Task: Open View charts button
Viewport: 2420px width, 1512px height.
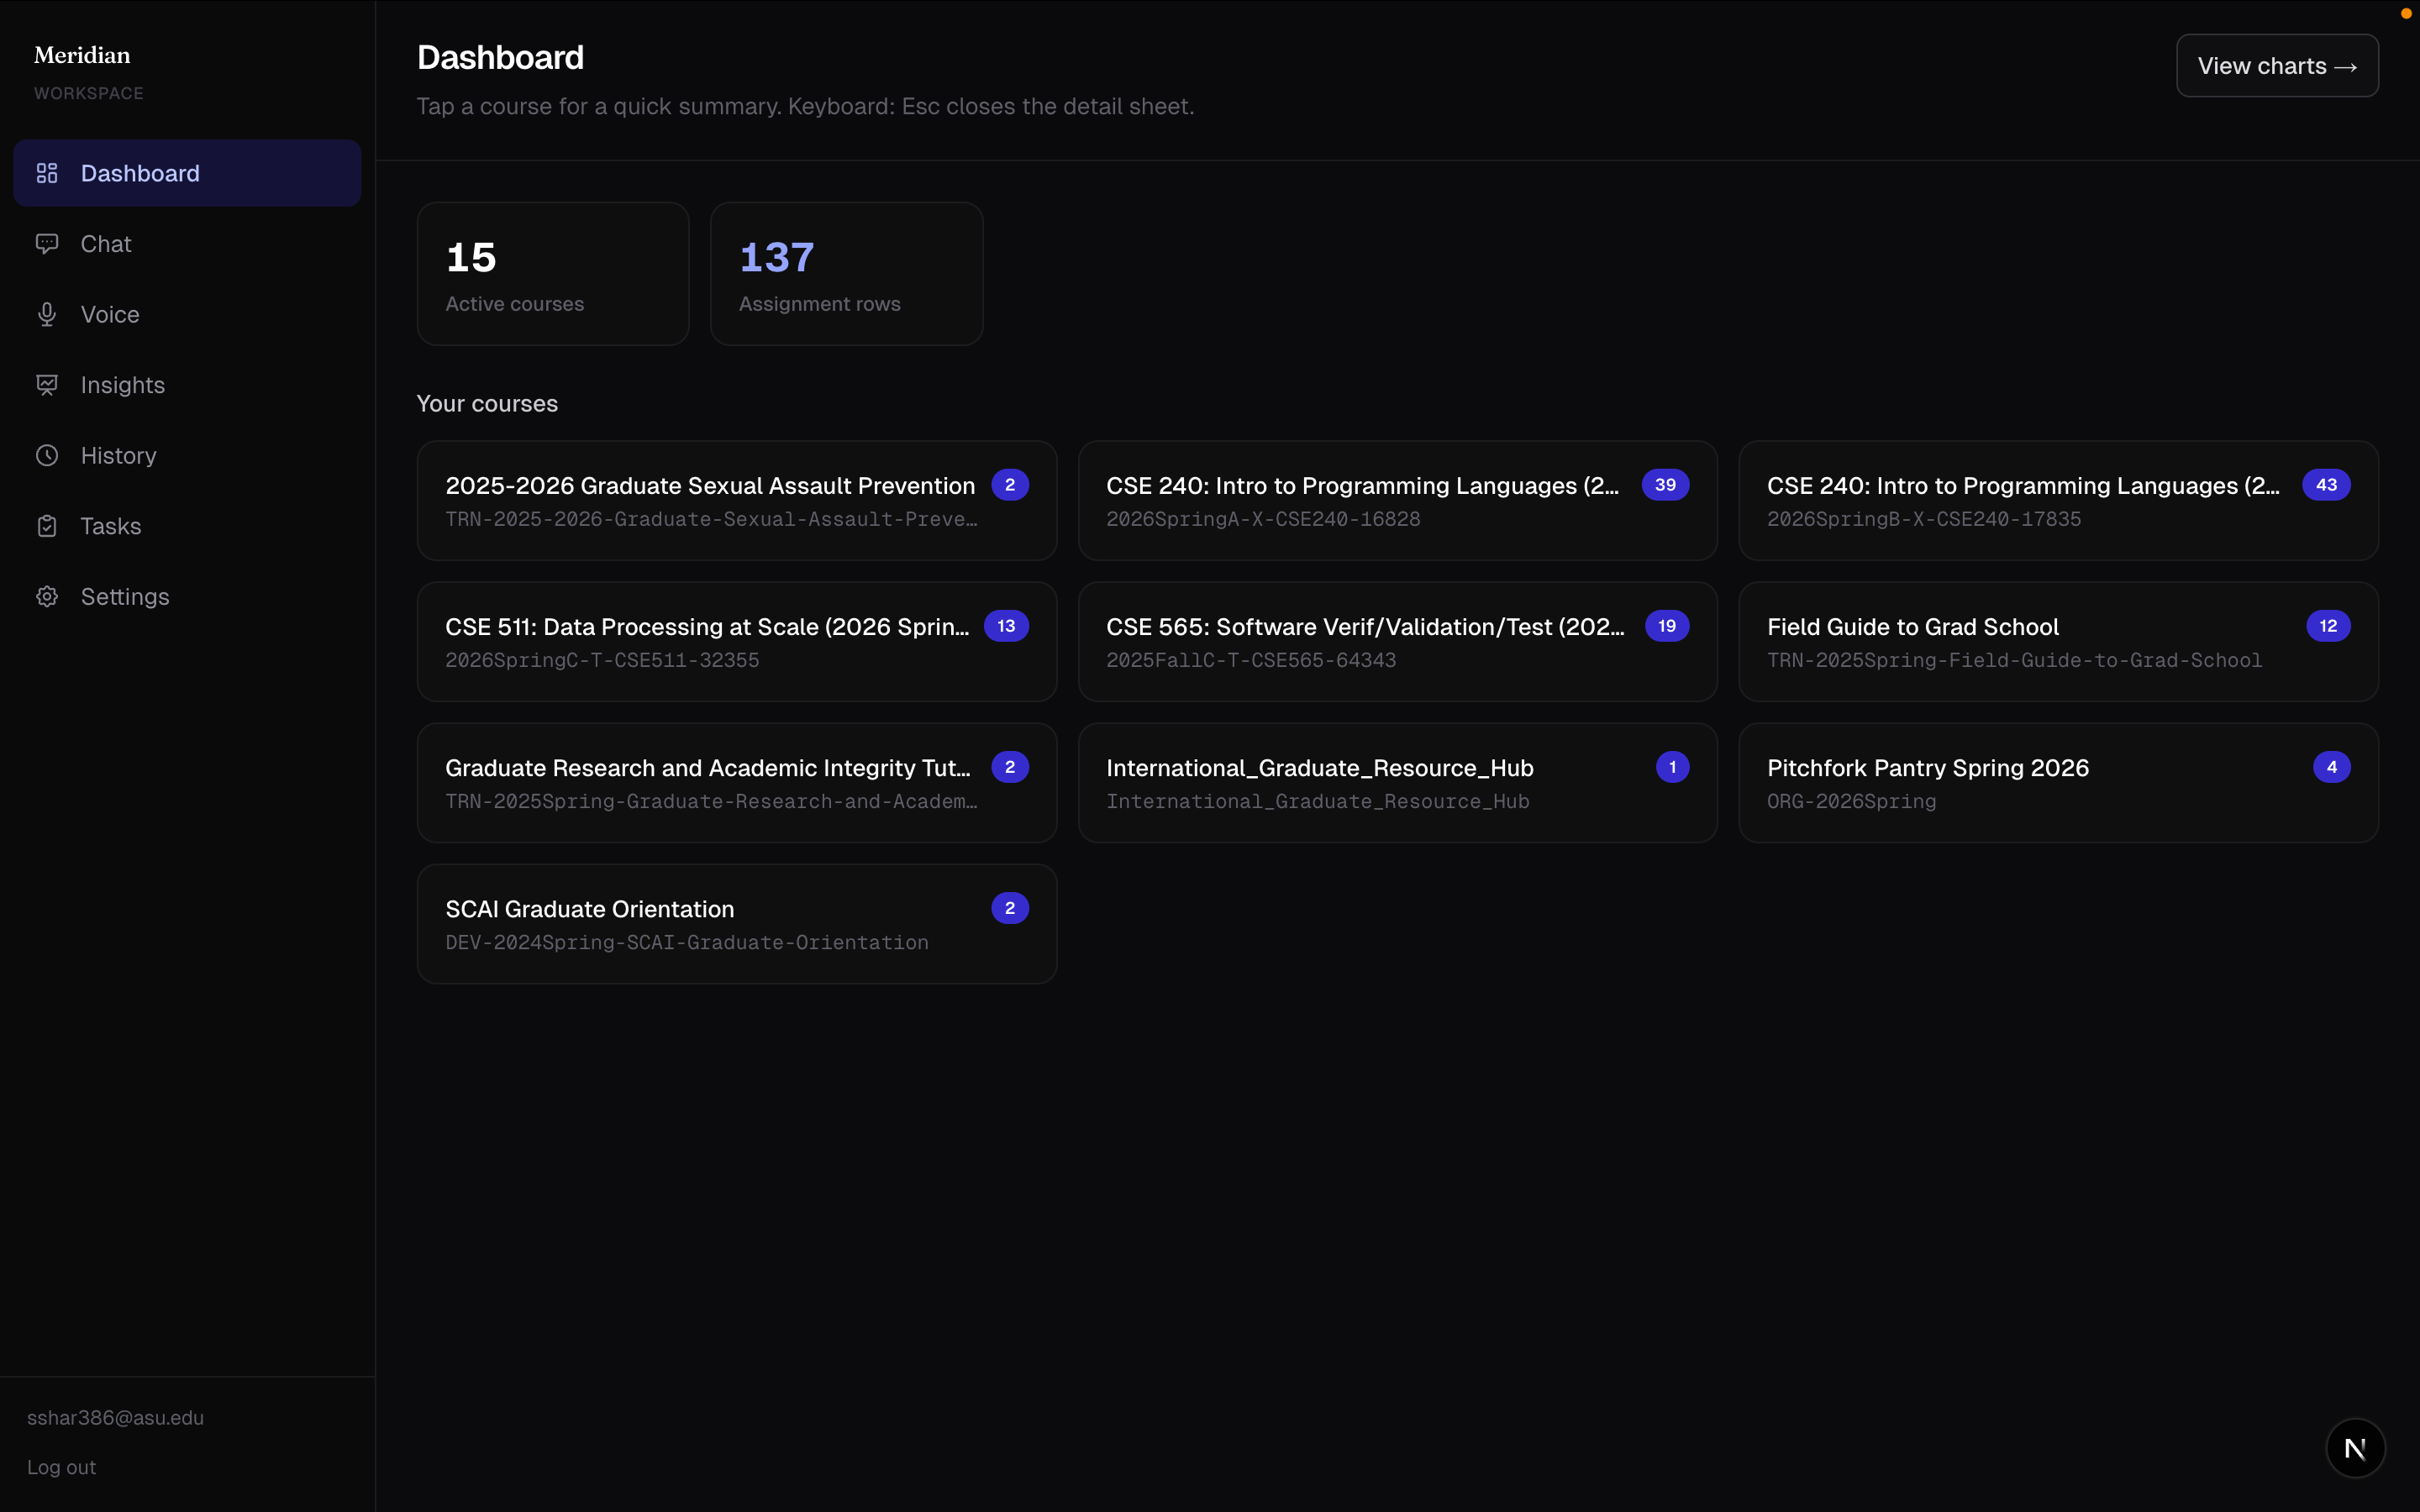Action: pyautogui.click(x=2277, y=66)
